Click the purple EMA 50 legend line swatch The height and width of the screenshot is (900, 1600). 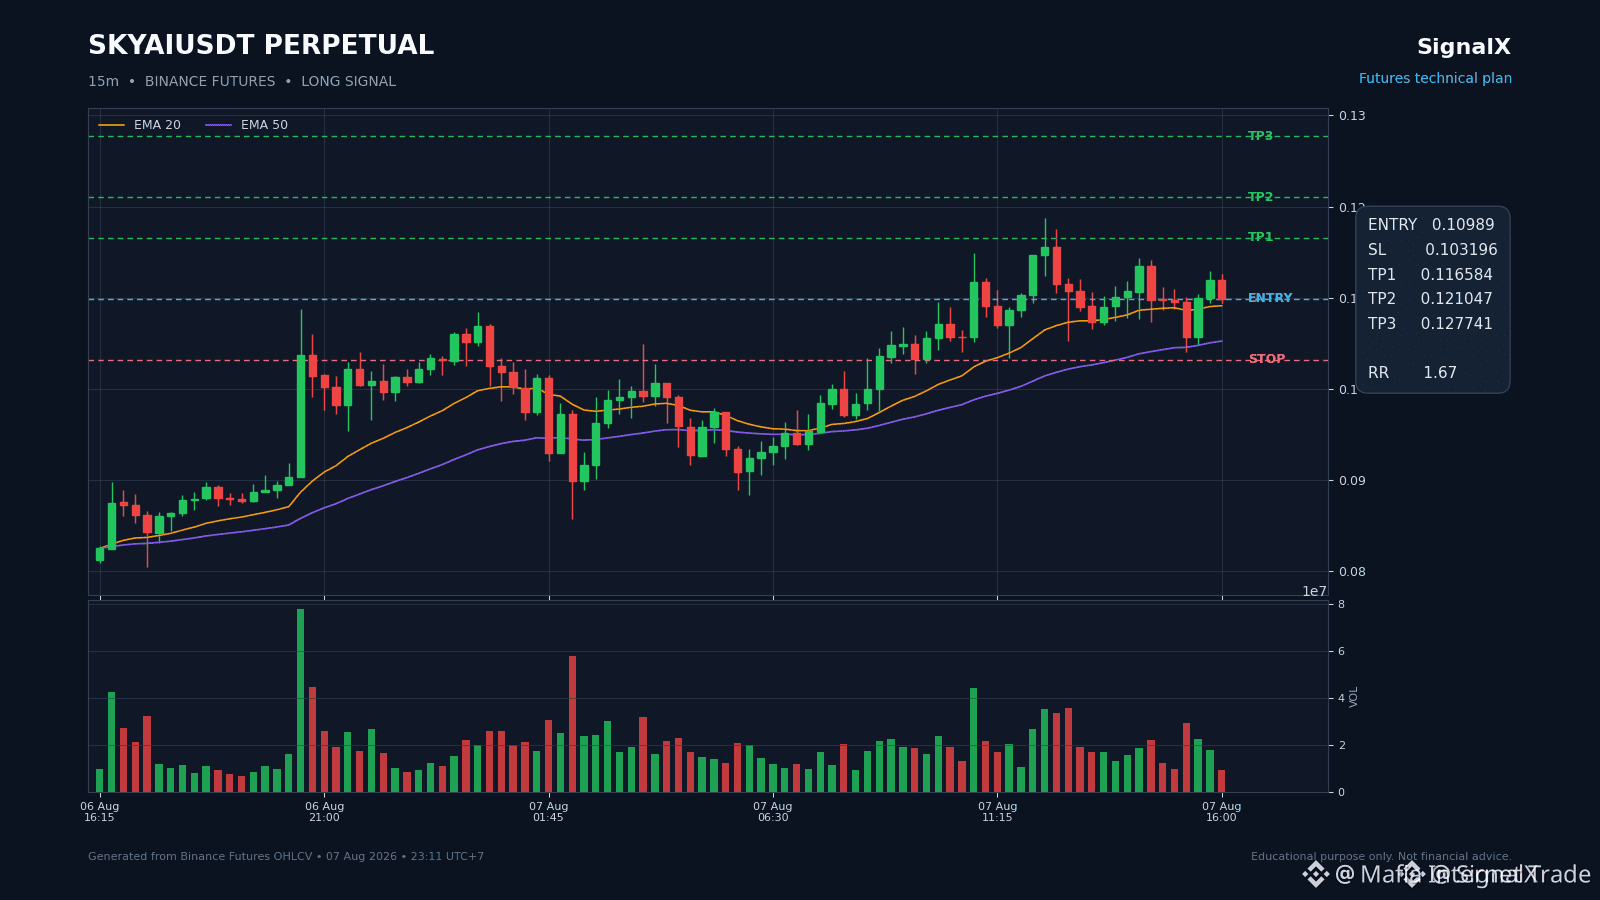(219, 125)
